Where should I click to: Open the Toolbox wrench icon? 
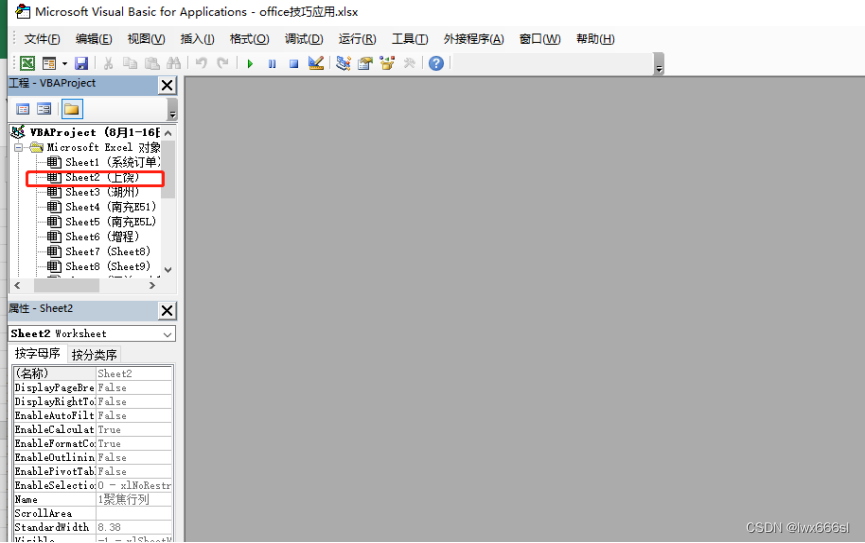409,63
